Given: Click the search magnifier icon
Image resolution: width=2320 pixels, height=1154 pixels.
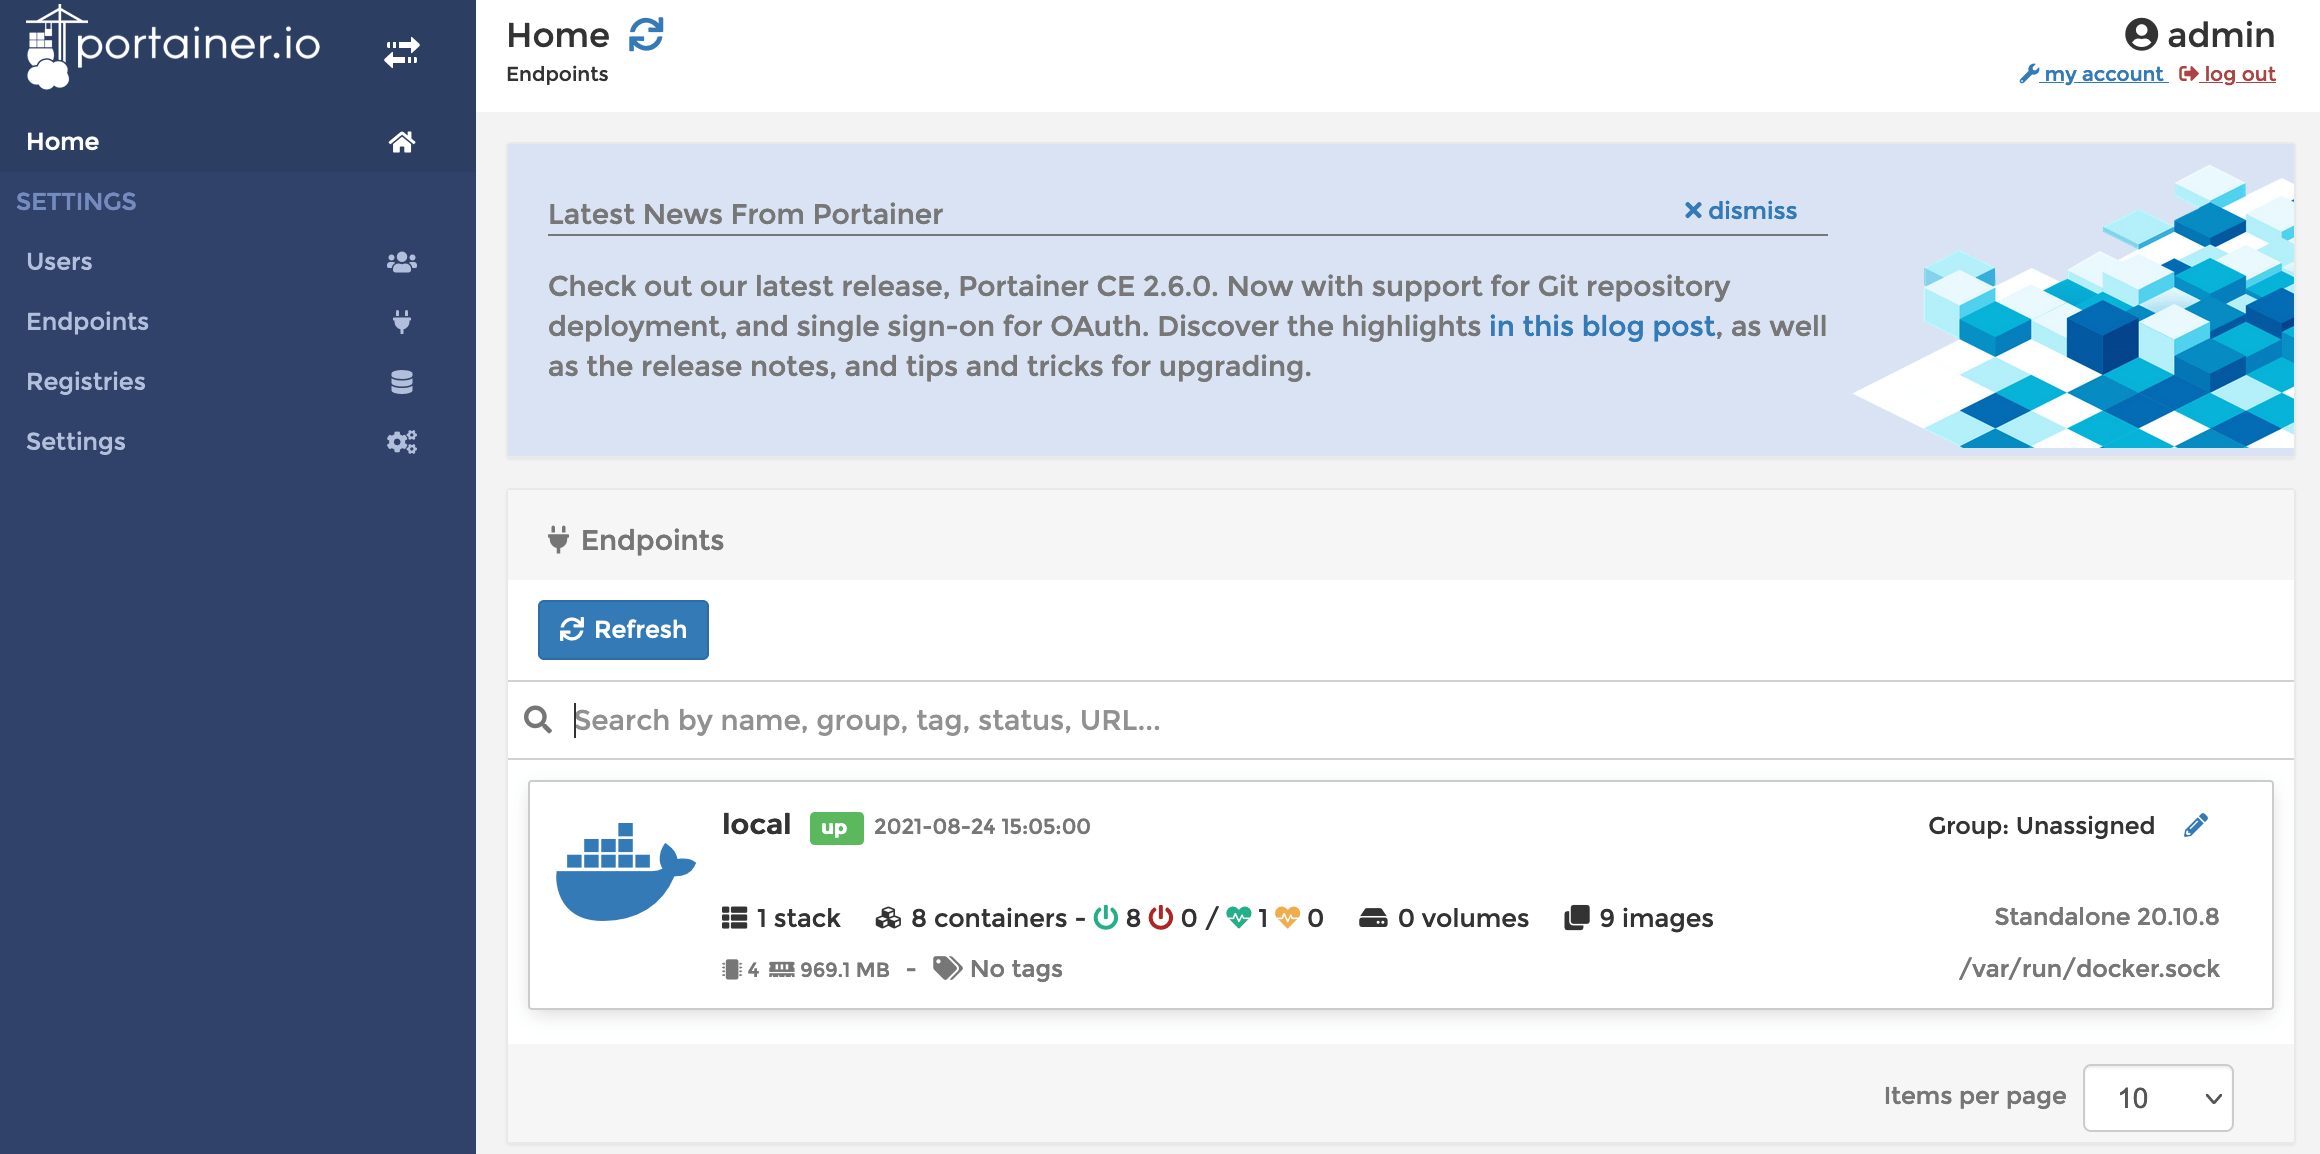Looking at the screenshot, I should pyautogui.click(x=538, y=719).
